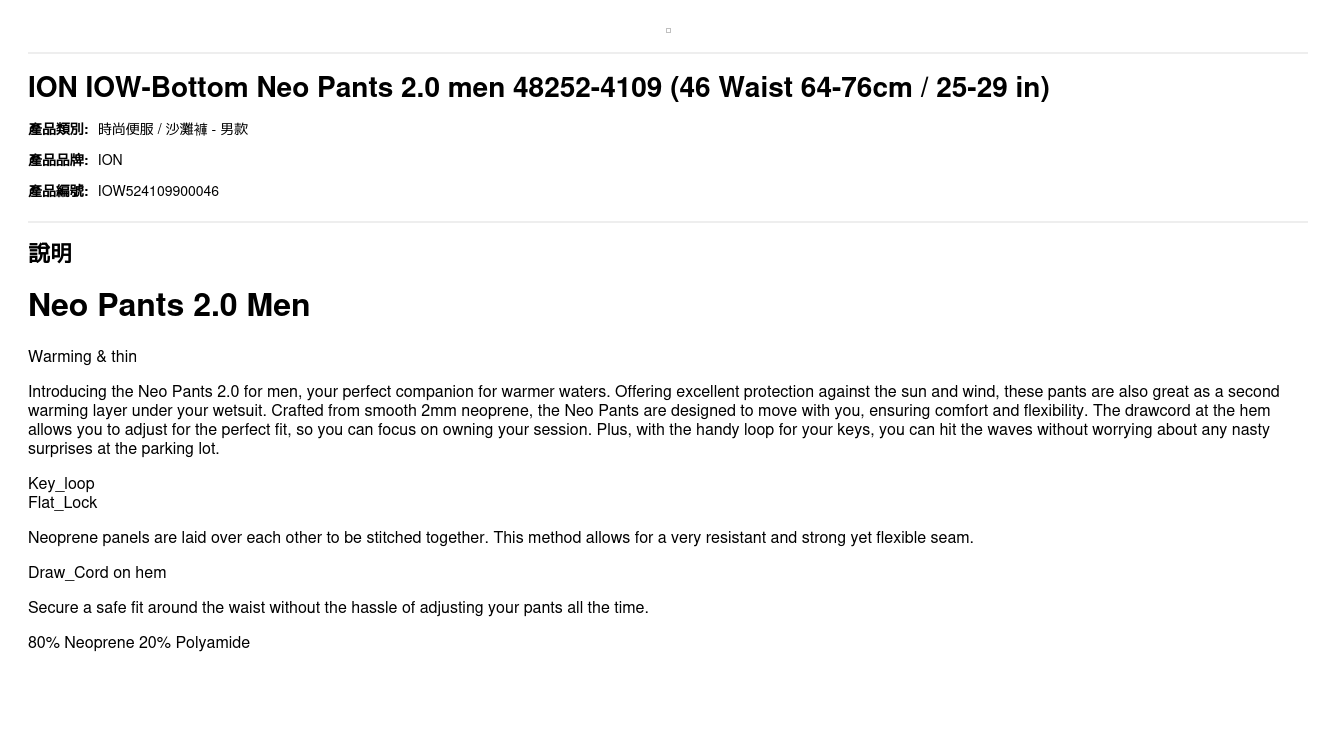Viewport: 1328px width, 733px height.
Task: Click the 產品品牌 brand label
Action: pyautogui.click(x=58, y=160)
